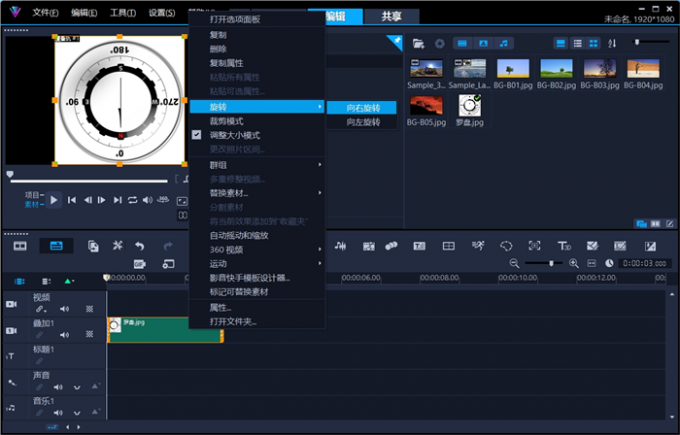The image size is (680, 435).
Task: Mute the 声音 voice track
Action: point(58,387)
